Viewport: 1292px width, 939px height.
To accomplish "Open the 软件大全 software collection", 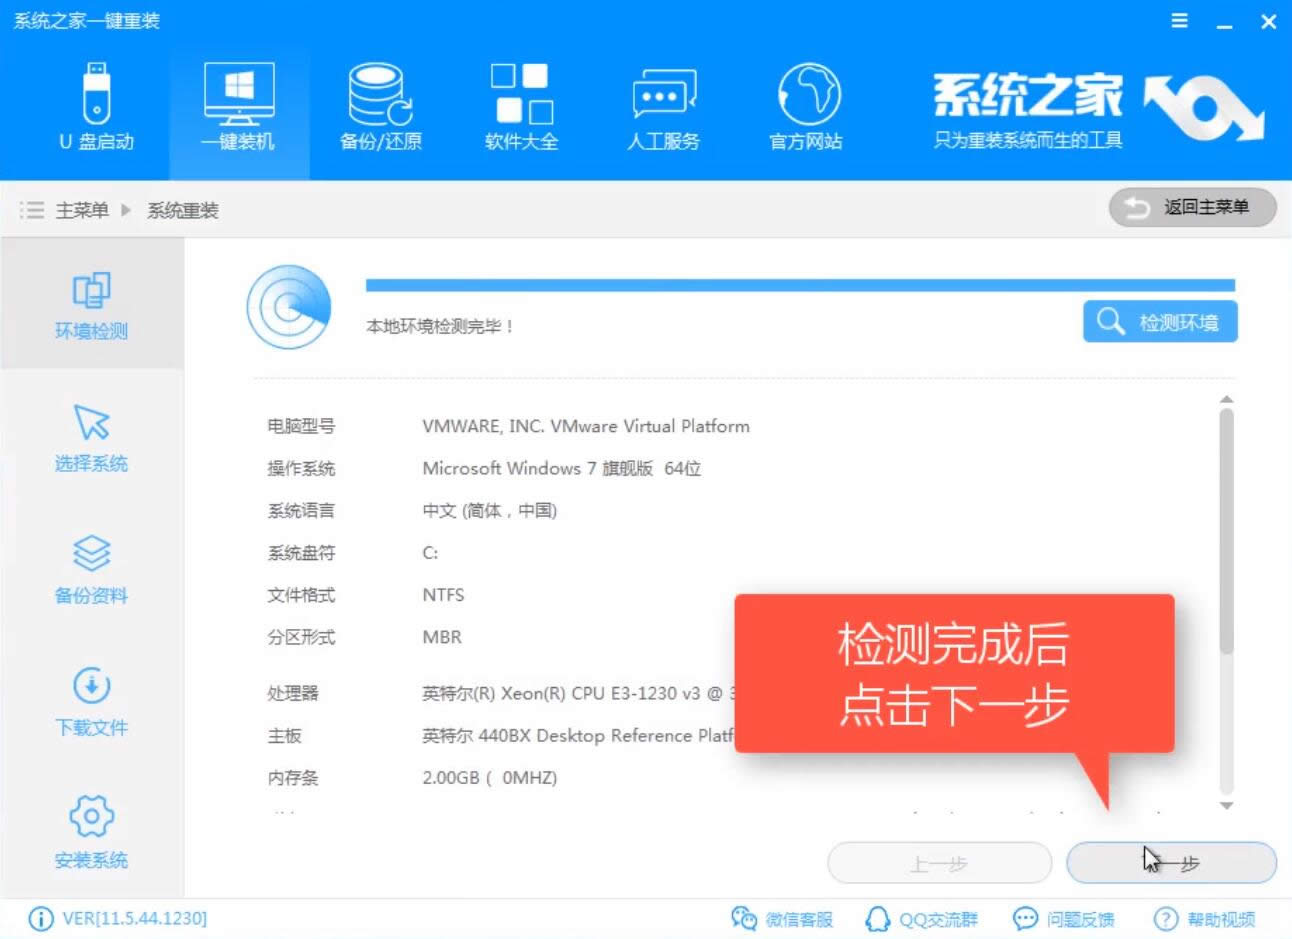I will (x=521, y=103).
